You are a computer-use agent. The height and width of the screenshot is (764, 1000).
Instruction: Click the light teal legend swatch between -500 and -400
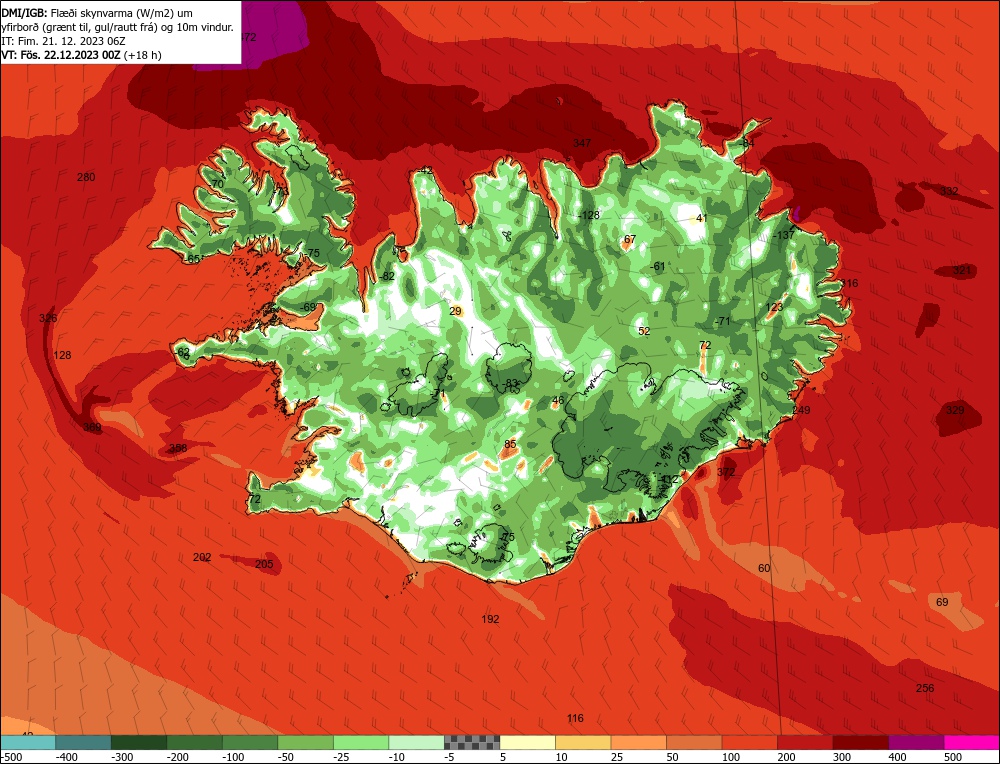pos(28,742)
